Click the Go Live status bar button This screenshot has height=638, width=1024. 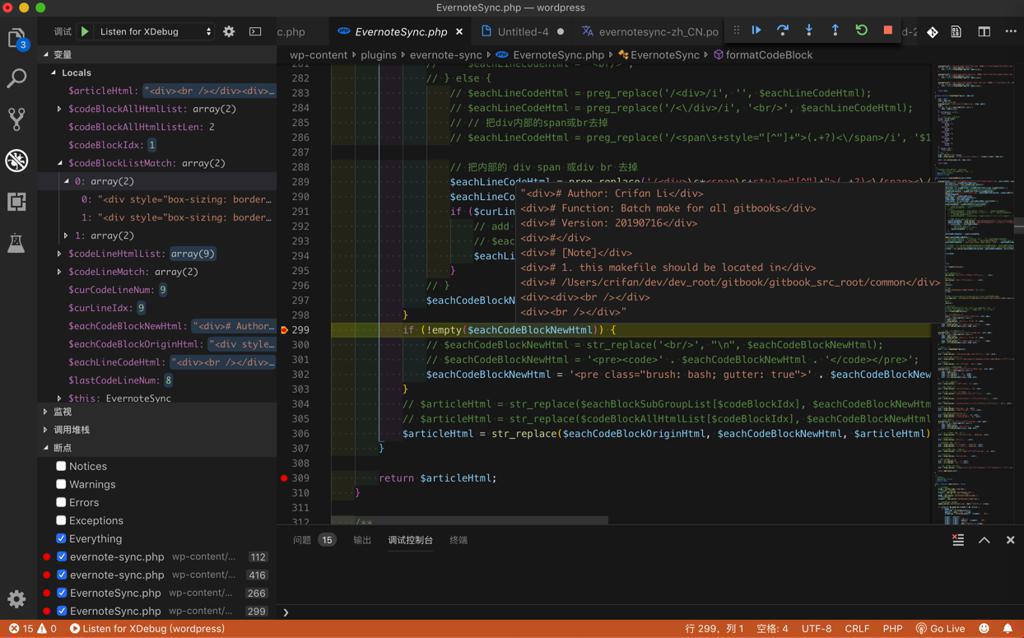coord(940,629)
